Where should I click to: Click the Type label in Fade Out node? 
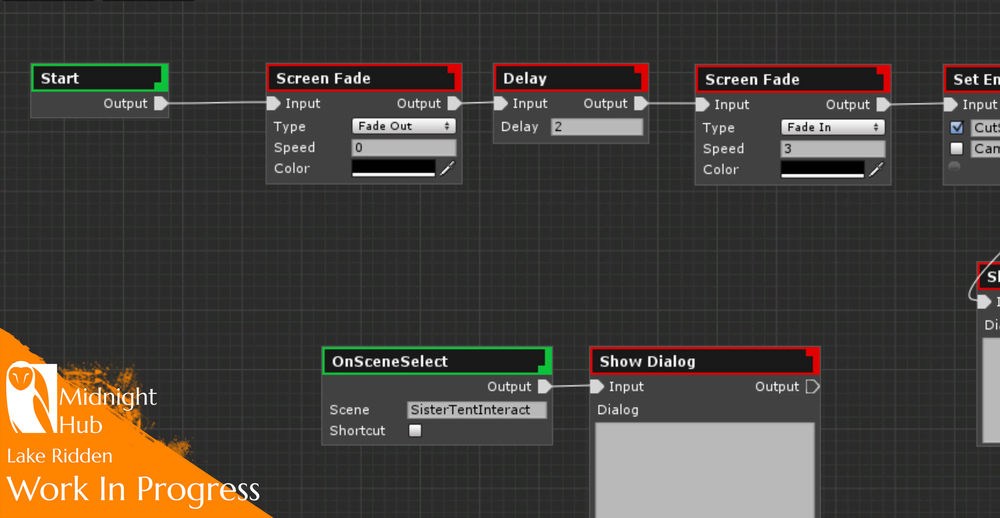tap(290, 126)
